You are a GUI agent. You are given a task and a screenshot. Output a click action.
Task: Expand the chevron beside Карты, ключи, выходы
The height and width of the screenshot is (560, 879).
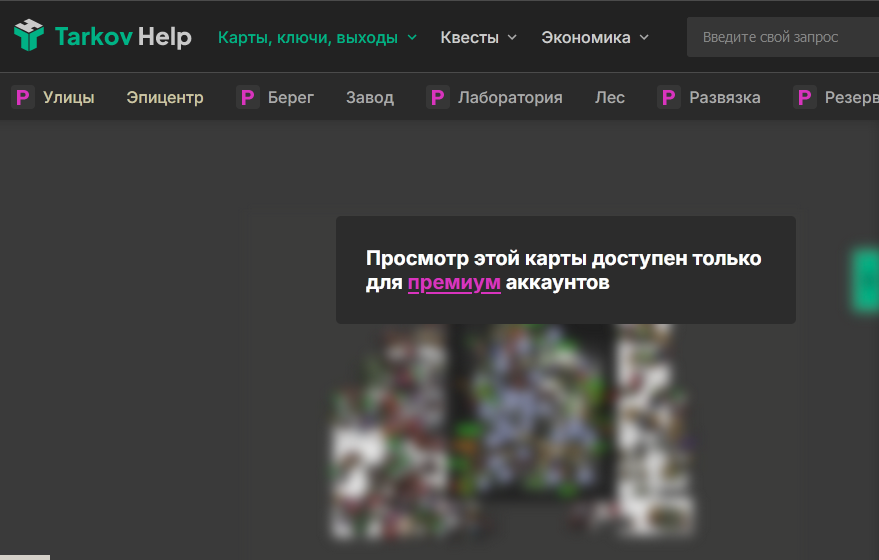[412, 38]
